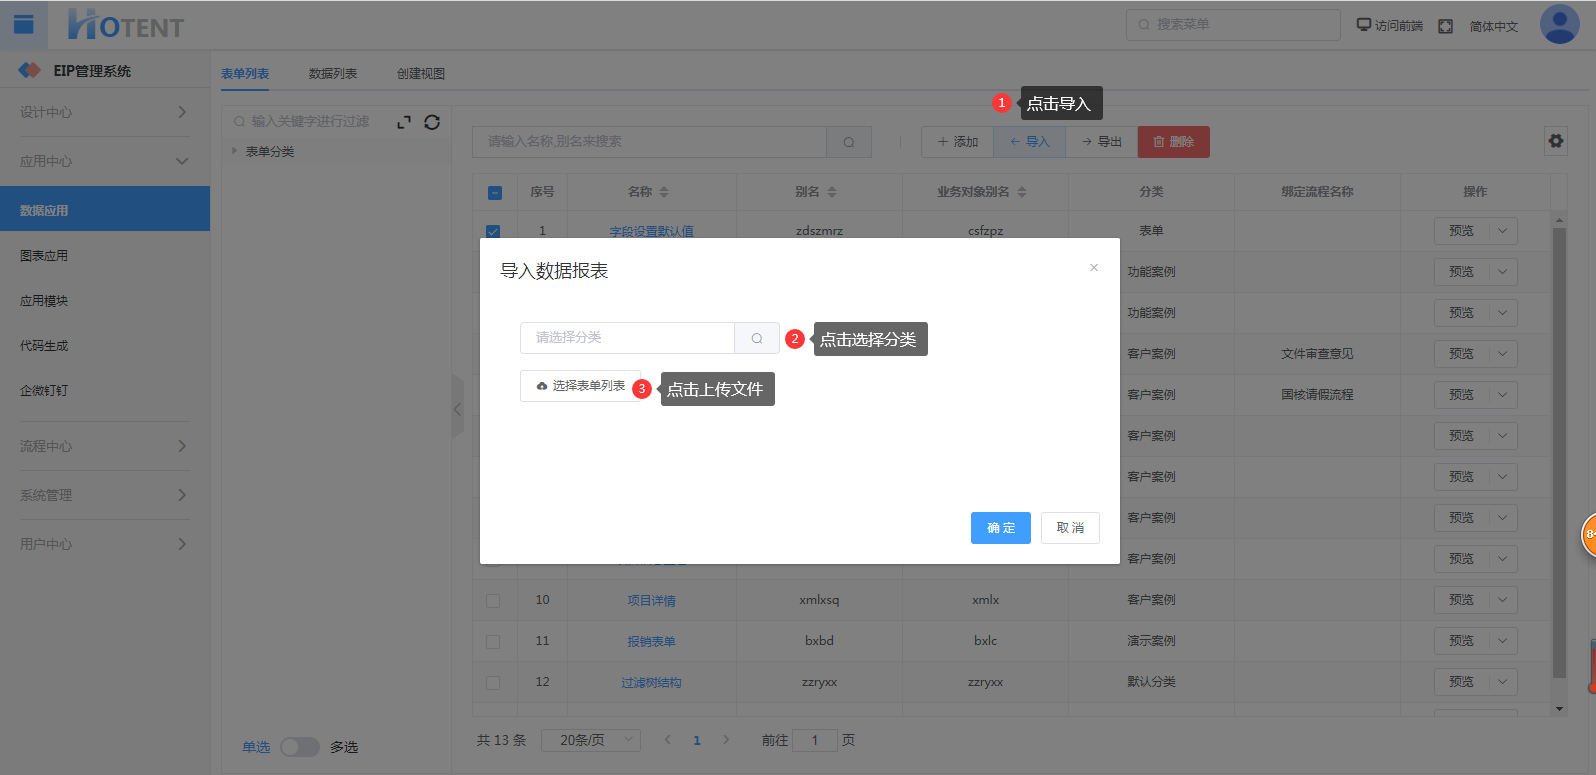Image resolution: width=1596 pixels, height=775 pixels.
Task: Expand the category tree panel icon
Action: click(404, 122)
